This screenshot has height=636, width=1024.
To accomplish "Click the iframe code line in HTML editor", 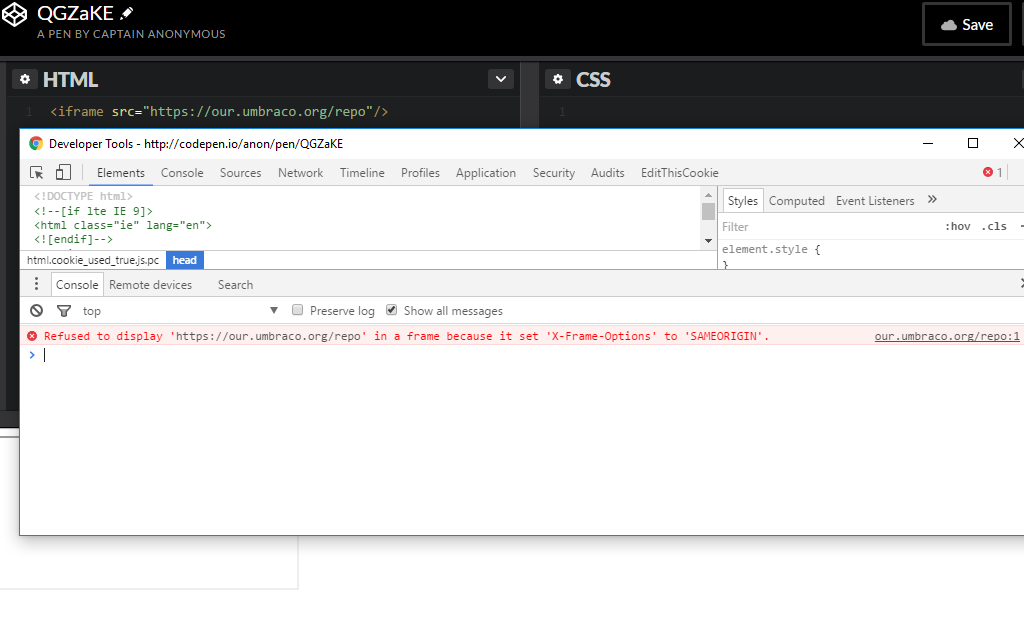I will [x=219, y=112].
